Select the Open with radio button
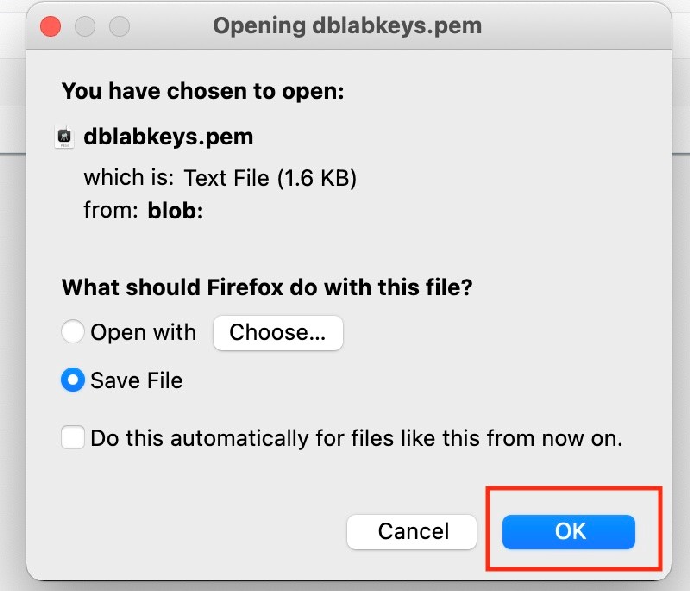This screenshot has width=690, height=591. click(73, 333)
